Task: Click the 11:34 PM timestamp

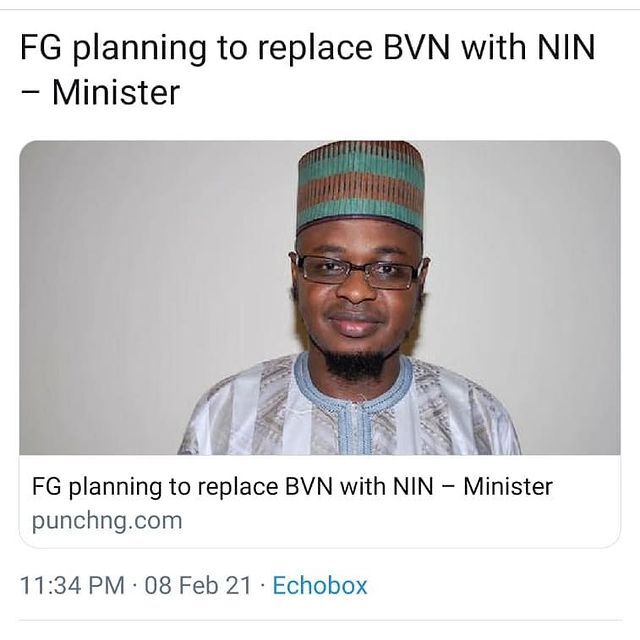Action: pyautogui.click(x=72, y=585)
